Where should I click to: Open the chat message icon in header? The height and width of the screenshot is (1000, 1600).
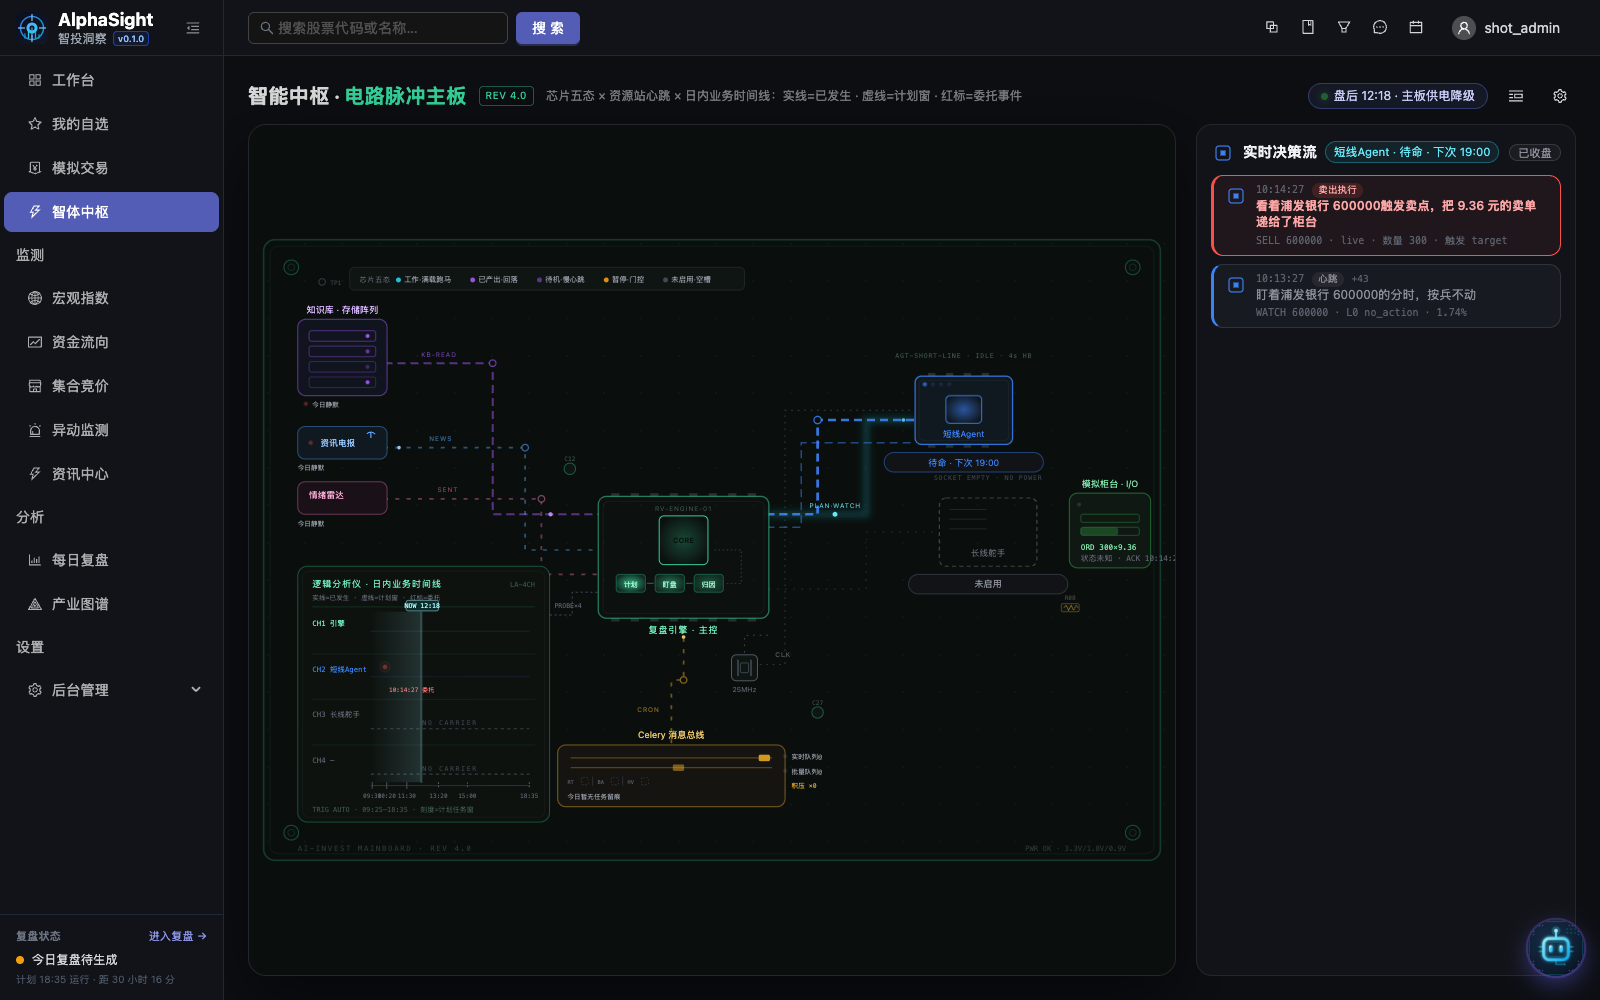click(1380, 28)
